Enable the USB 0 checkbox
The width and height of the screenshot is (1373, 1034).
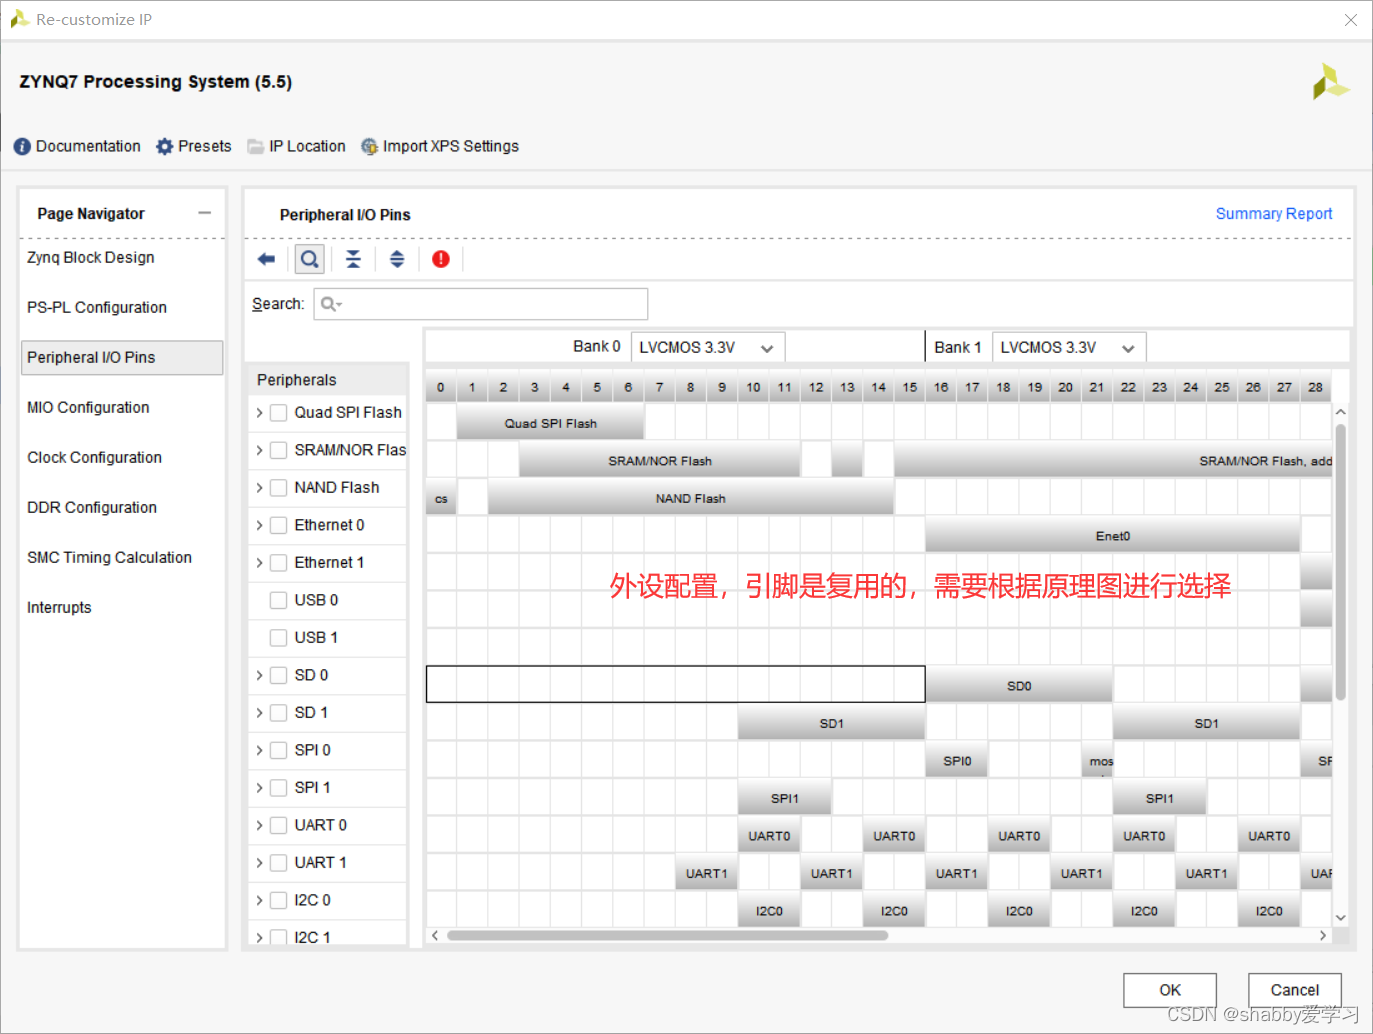pyautogui.click(x=279, y=600)
